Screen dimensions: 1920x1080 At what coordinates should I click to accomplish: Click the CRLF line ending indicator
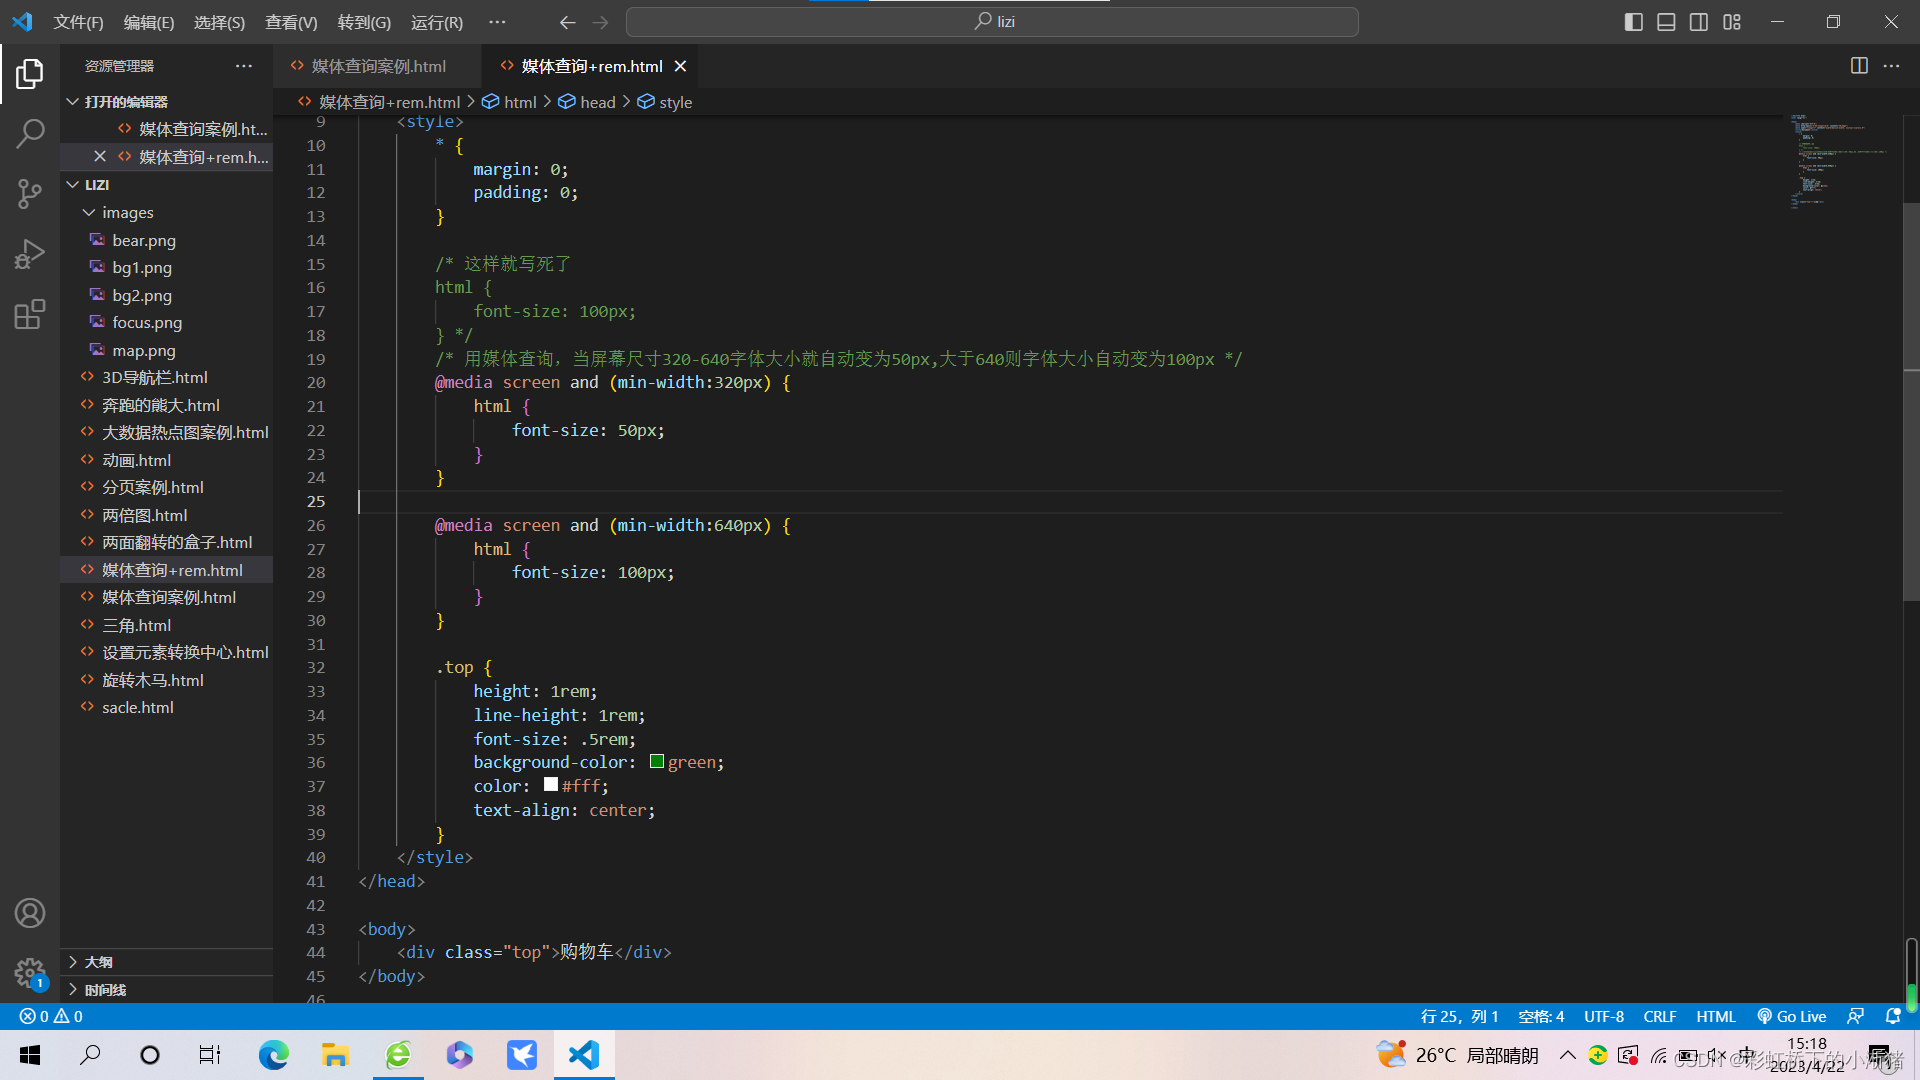pos(1659,1016)
